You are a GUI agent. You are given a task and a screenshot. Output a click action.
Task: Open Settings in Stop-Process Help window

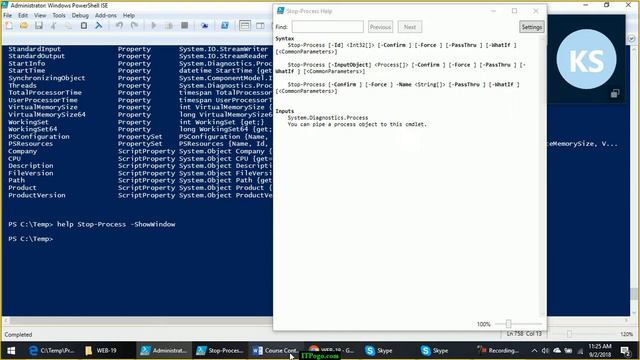coord(531,27)
